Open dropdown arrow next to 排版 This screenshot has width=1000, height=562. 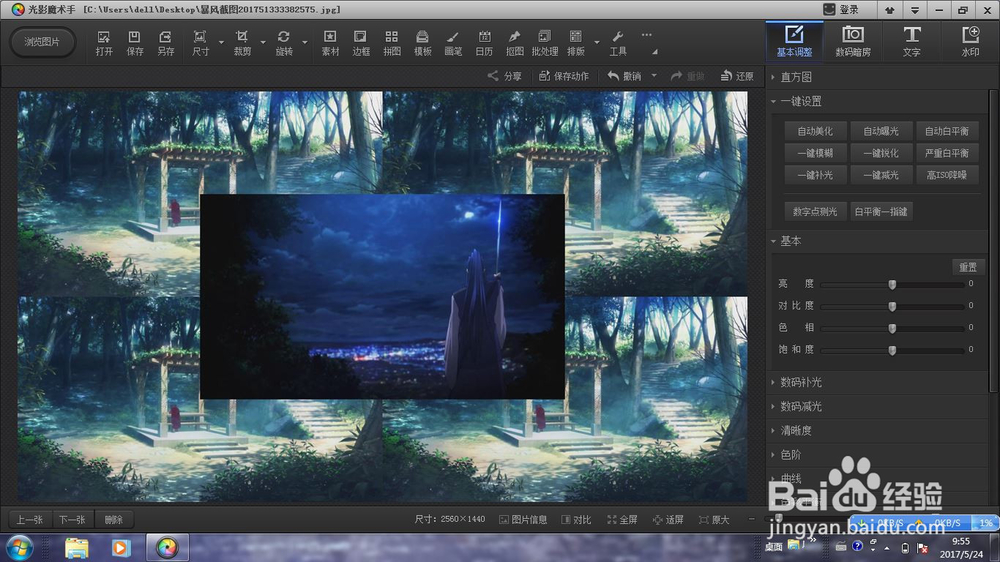pyautogui.click(x=597, y=43)
